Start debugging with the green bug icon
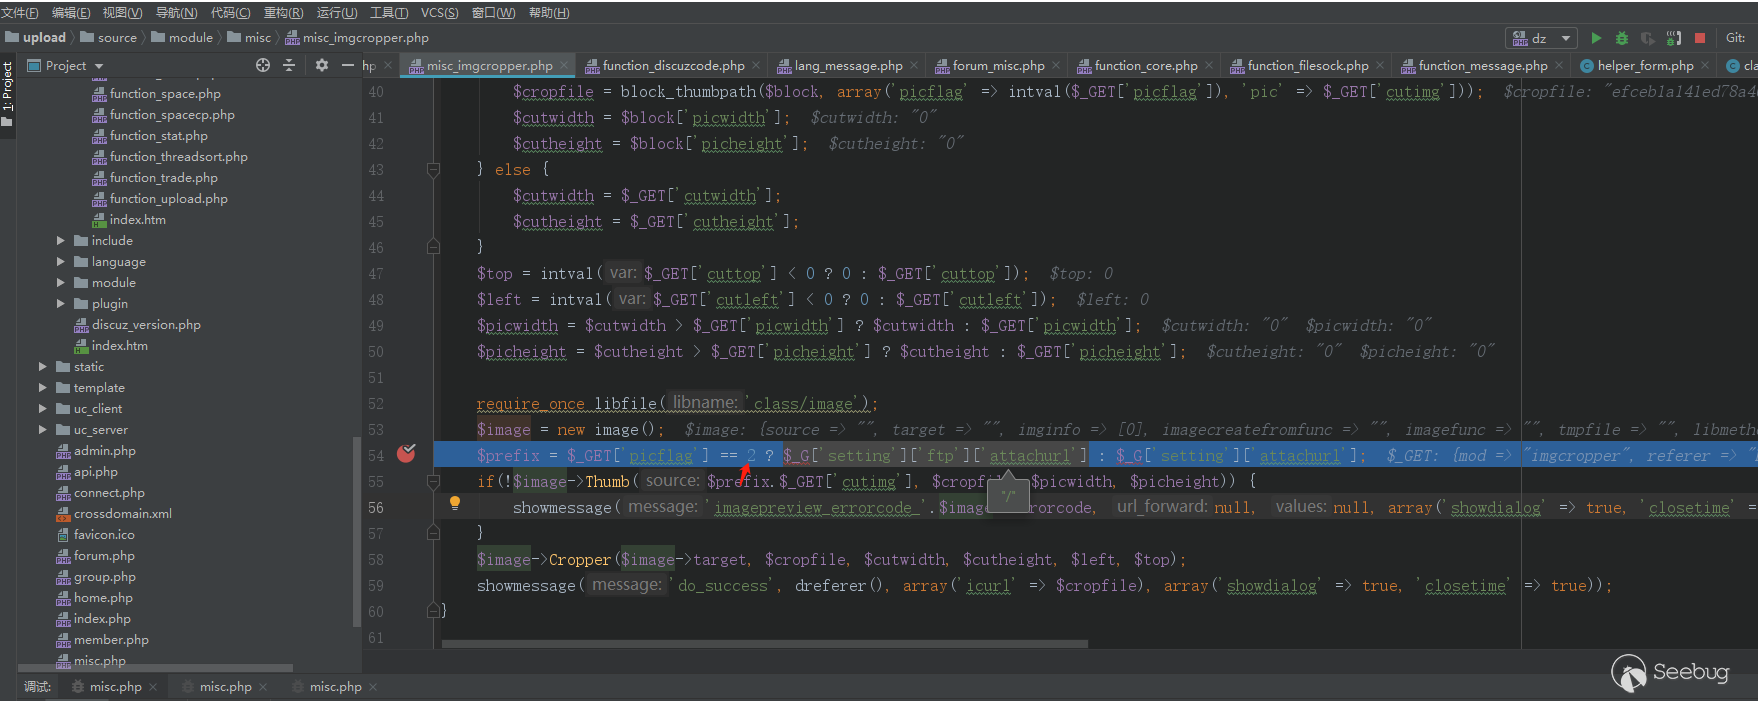 (1622, 38)
